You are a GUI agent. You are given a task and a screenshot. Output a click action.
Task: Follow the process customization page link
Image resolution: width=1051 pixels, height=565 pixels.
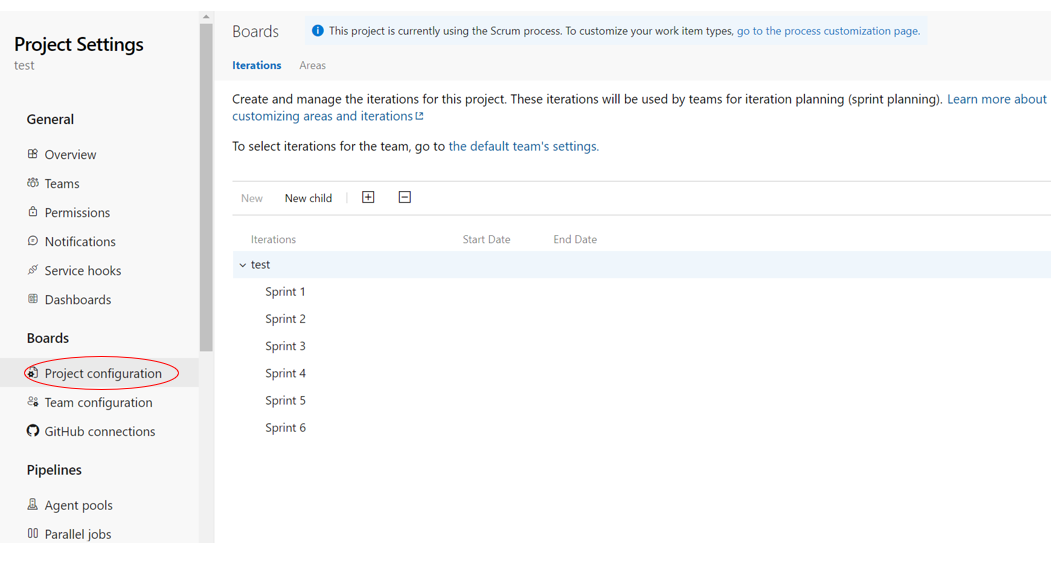pyautogui.click(x=828, y=31)
